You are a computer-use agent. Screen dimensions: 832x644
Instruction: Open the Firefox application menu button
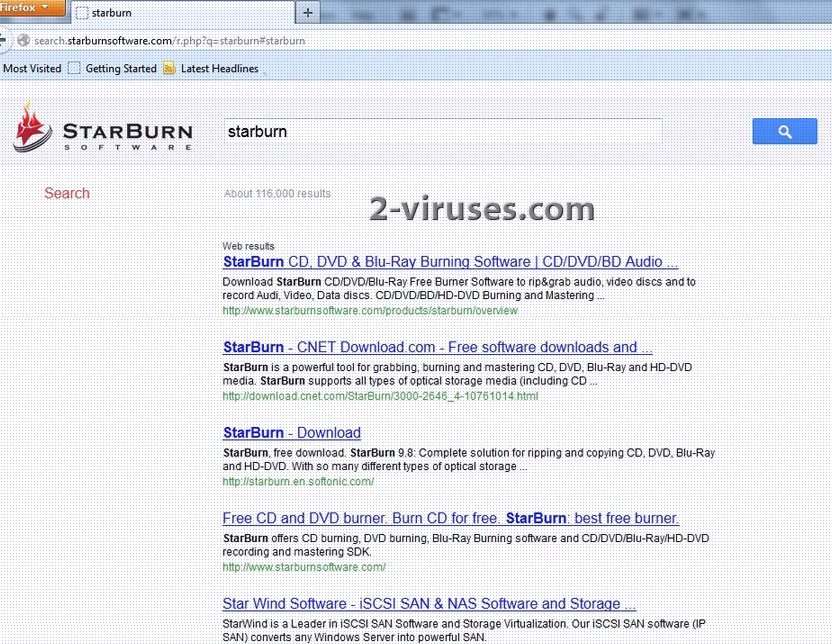[32, 7]
